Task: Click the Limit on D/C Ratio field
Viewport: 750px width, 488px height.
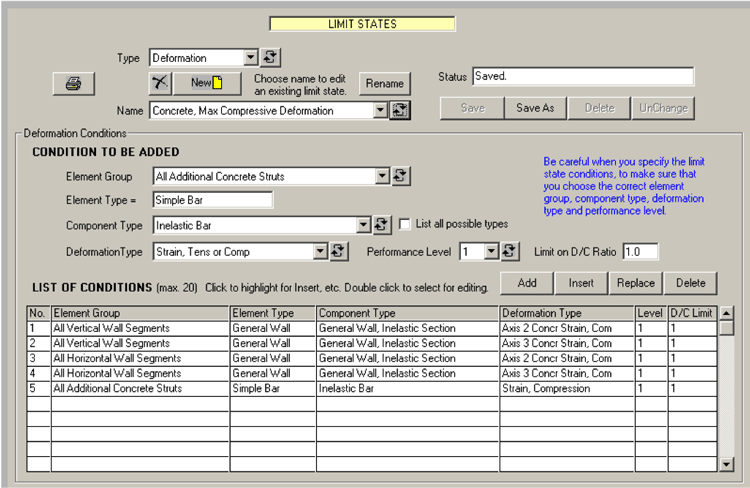Action: pyautogui.click(x=640, y=251)
